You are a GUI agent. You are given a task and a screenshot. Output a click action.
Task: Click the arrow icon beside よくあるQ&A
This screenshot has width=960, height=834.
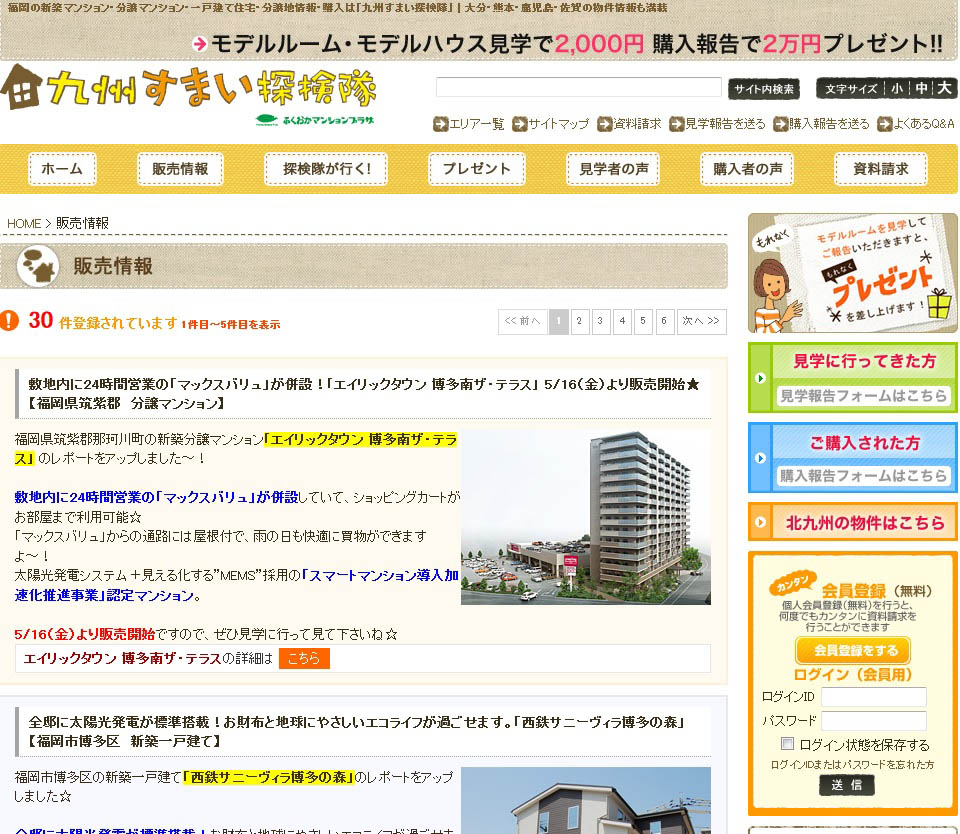[885, 124]
